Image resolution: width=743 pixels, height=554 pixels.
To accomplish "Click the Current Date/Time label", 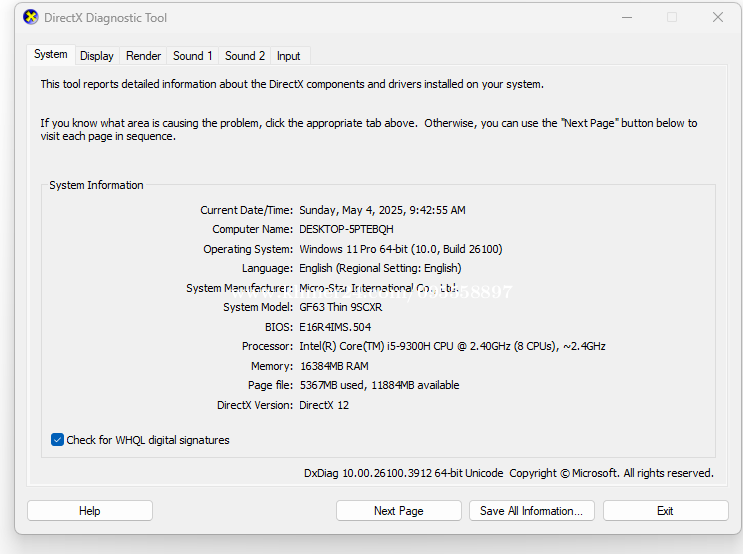I will pyautogui.click(x=246, y=210).
